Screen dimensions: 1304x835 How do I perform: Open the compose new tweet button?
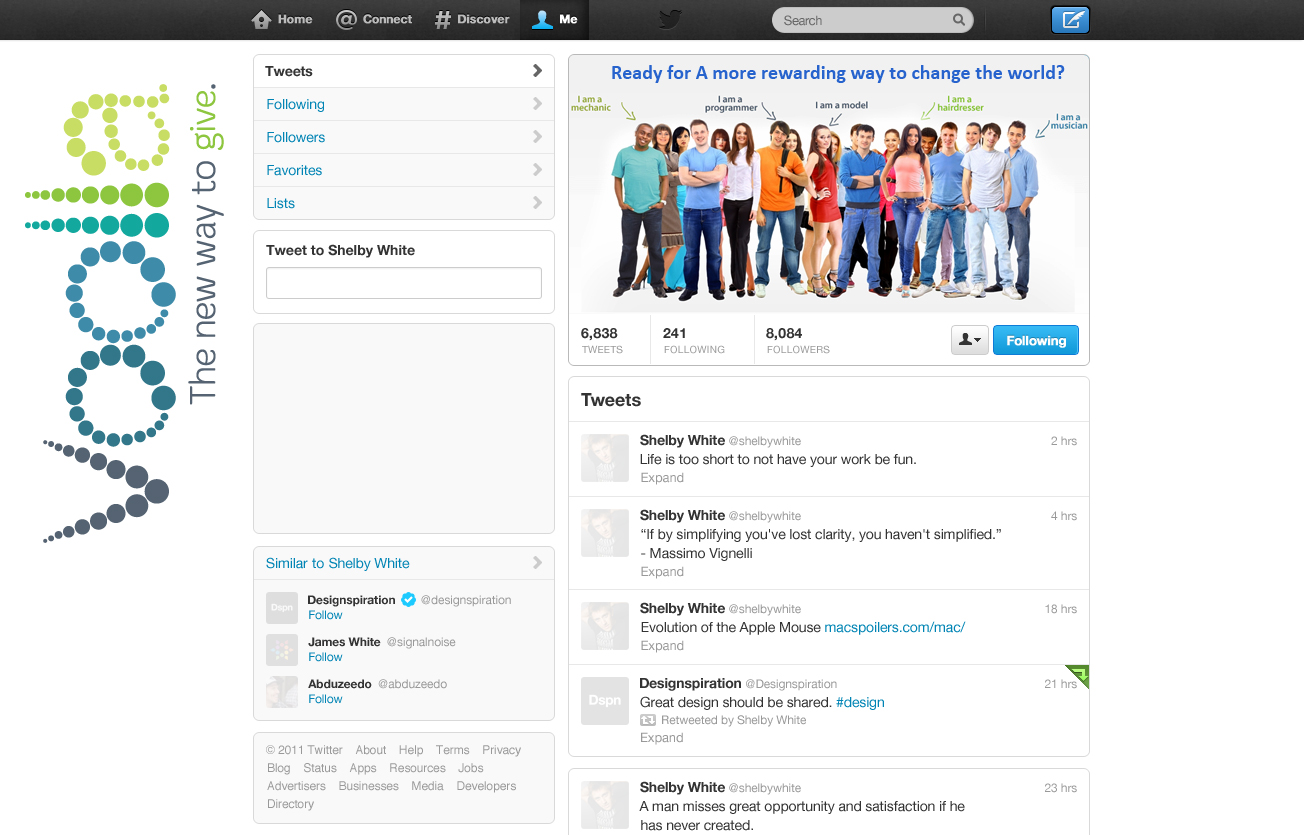click(x=1070, y=20)
